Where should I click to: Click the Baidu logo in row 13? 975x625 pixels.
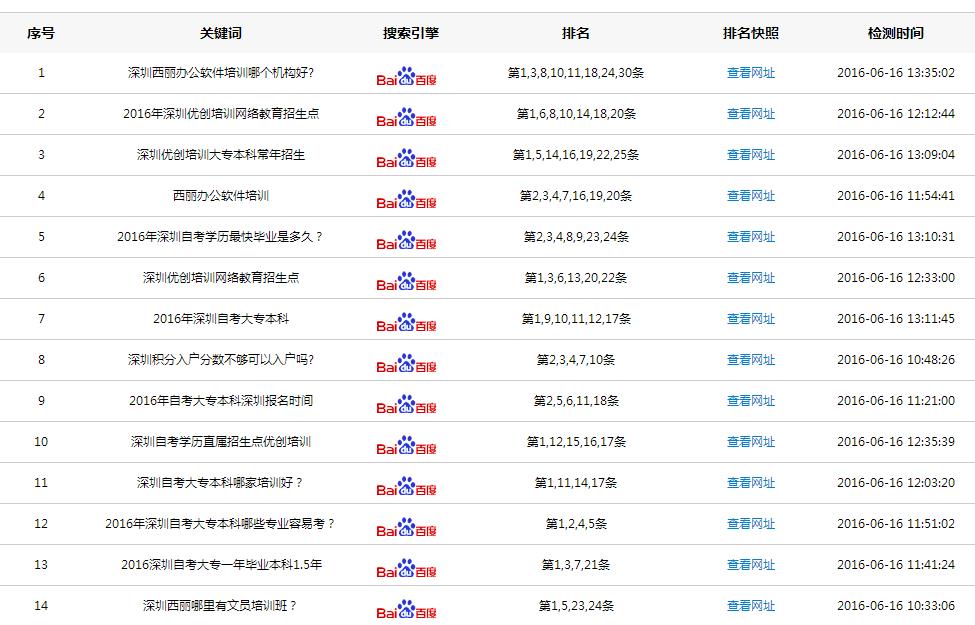click(407, 569)
